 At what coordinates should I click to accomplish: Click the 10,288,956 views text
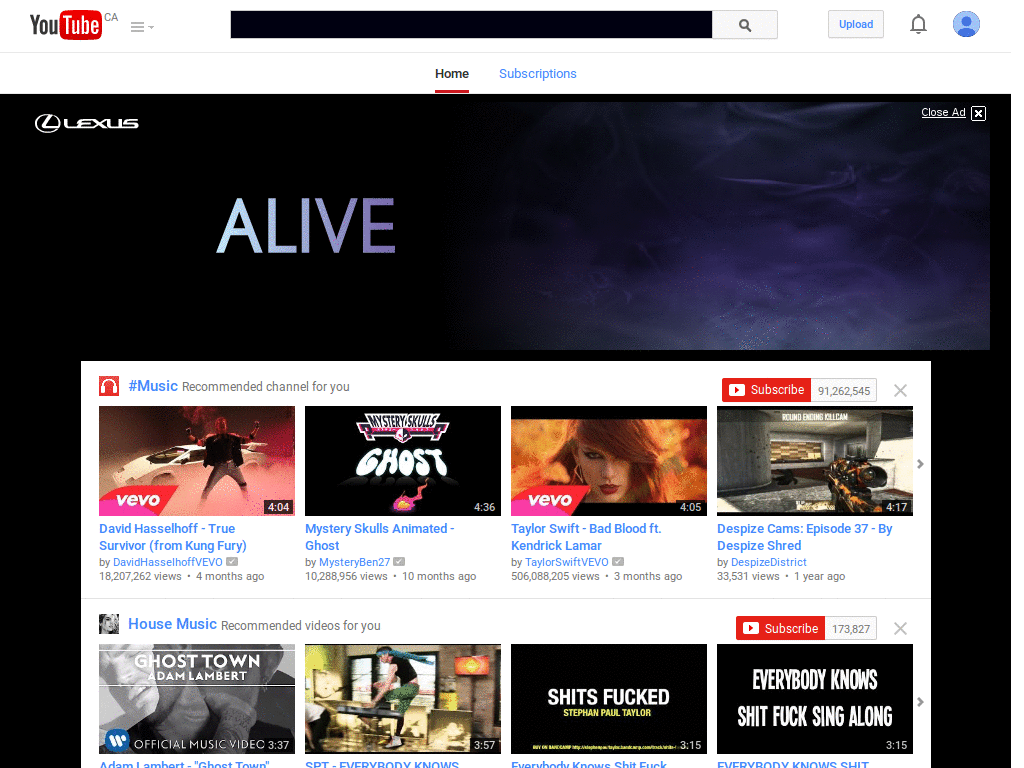click(x=346, y=577)
